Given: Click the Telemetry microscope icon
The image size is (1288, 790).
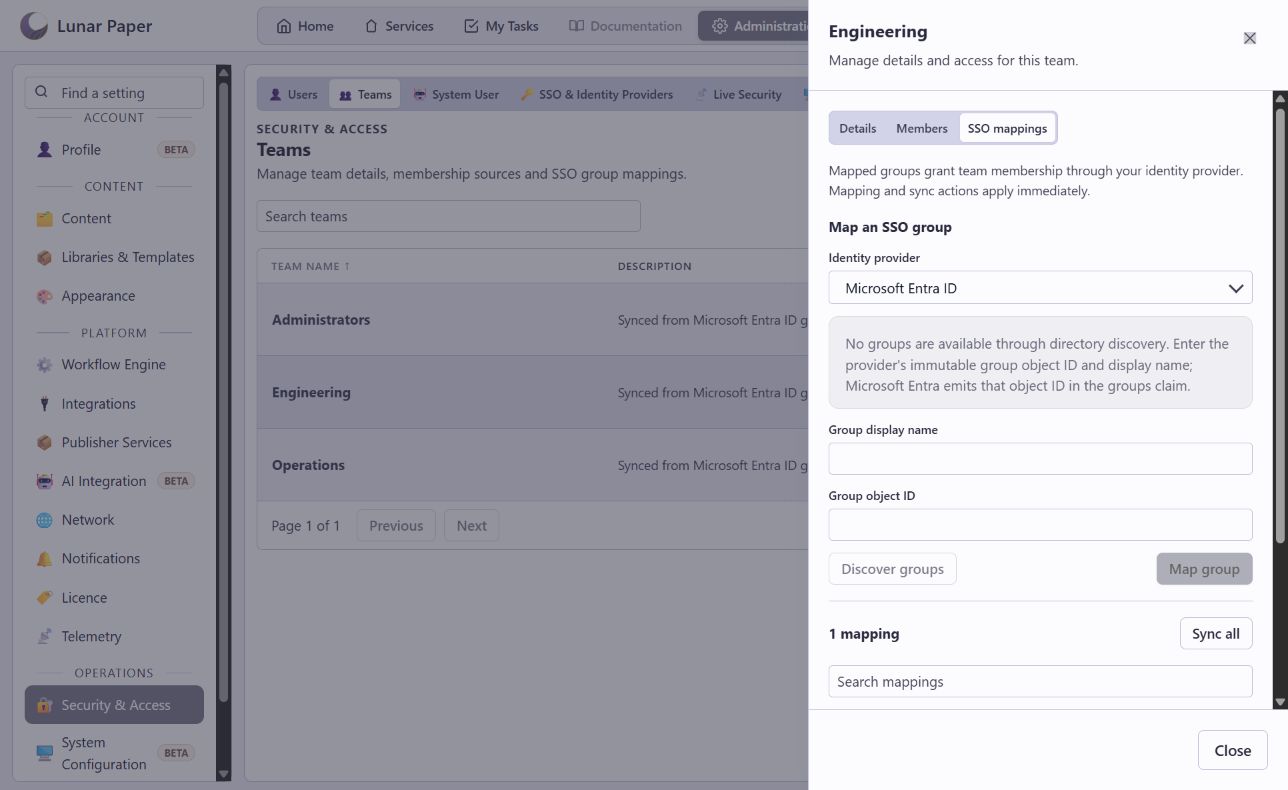Looking at the screenshot, I should (44, 636).
